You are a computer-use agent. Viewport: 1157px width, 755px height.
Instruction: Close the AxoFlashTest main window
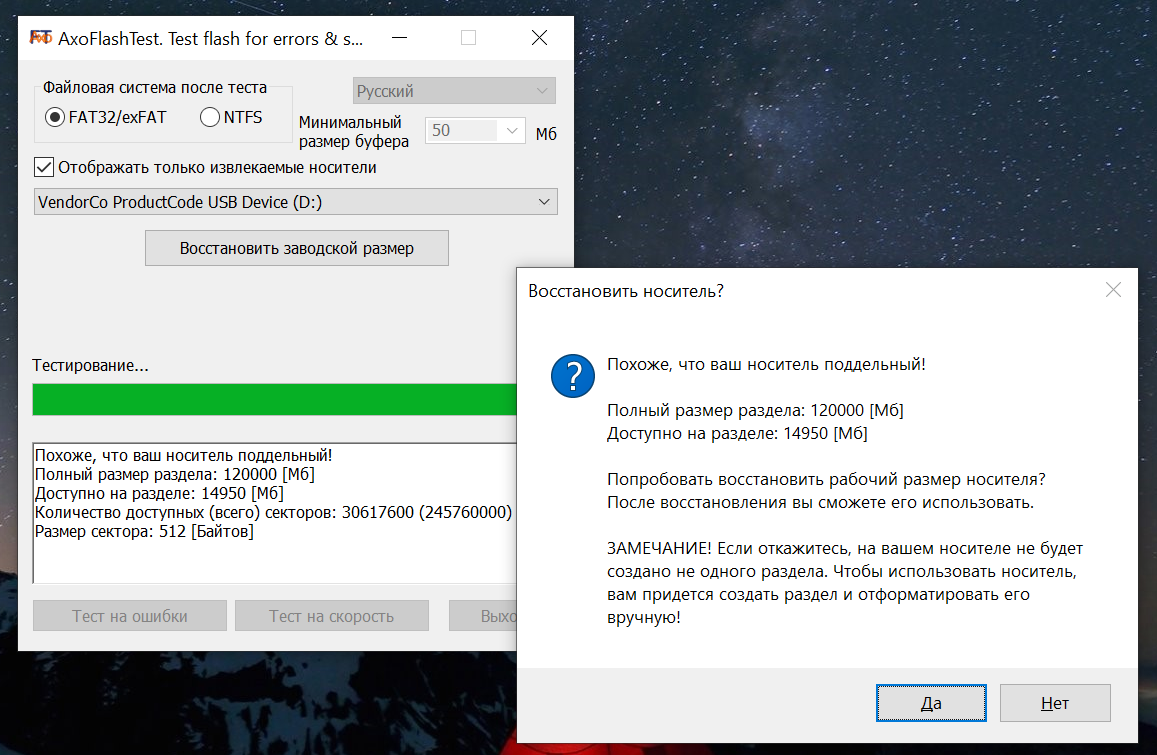coord(539,38)
